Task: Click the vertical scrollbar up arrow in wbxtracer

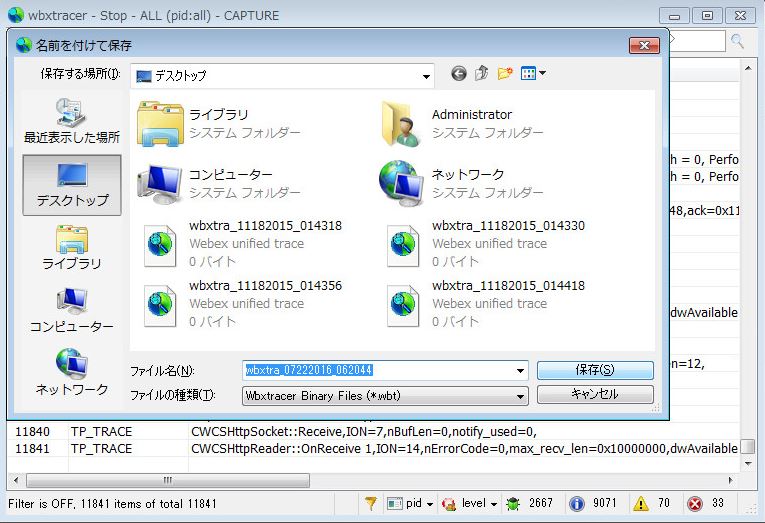Action: pyautogui.click(x=748, y=68)
